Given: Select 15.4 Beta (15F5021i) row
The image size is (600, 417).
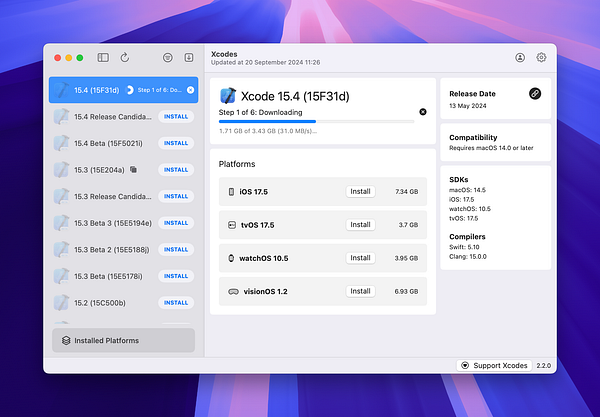Looking at the screenshot, I should click(123, 143).
